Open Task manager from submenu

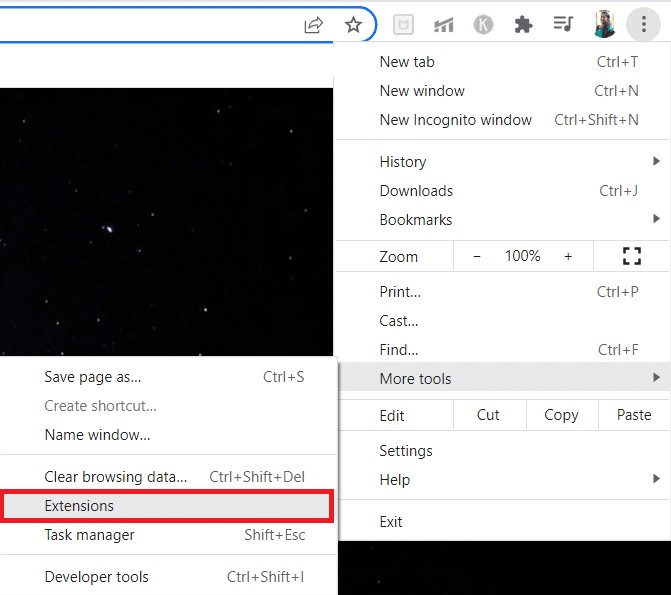coord(168,535)
